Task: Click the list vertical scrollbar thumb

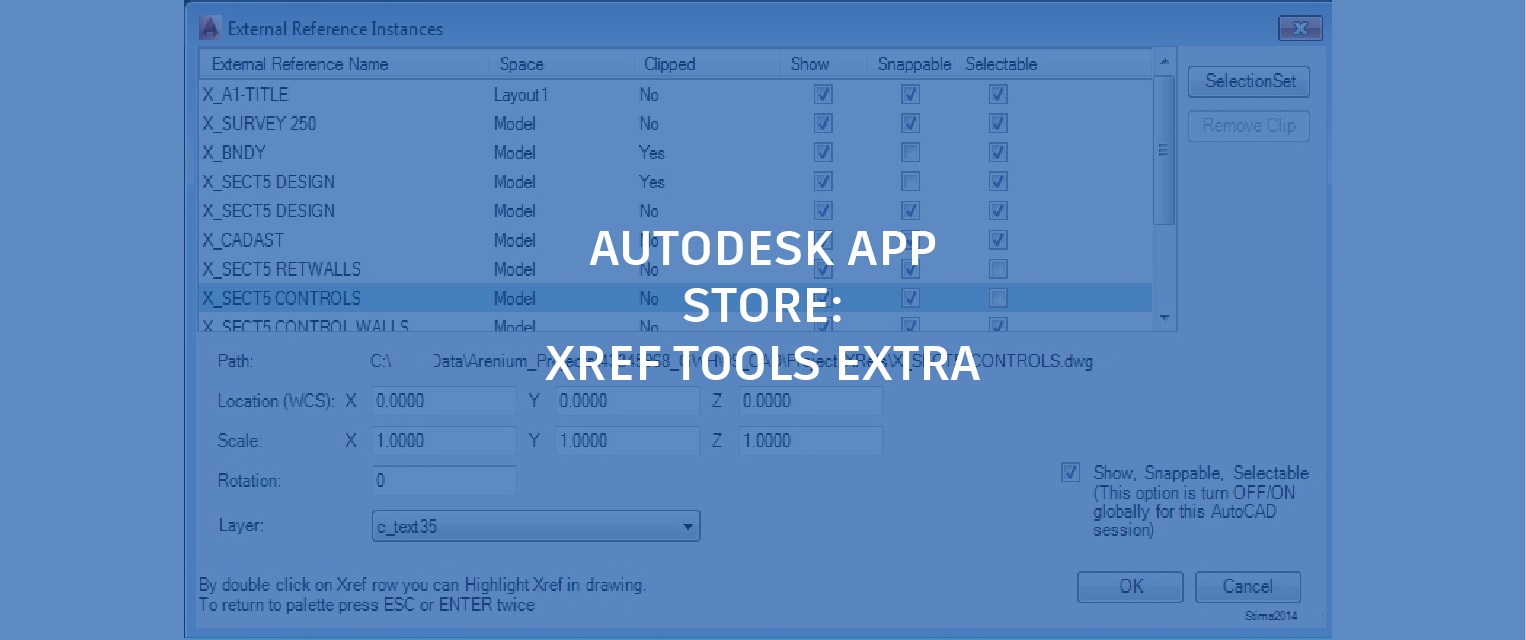Action: (x=1164, y=150)
